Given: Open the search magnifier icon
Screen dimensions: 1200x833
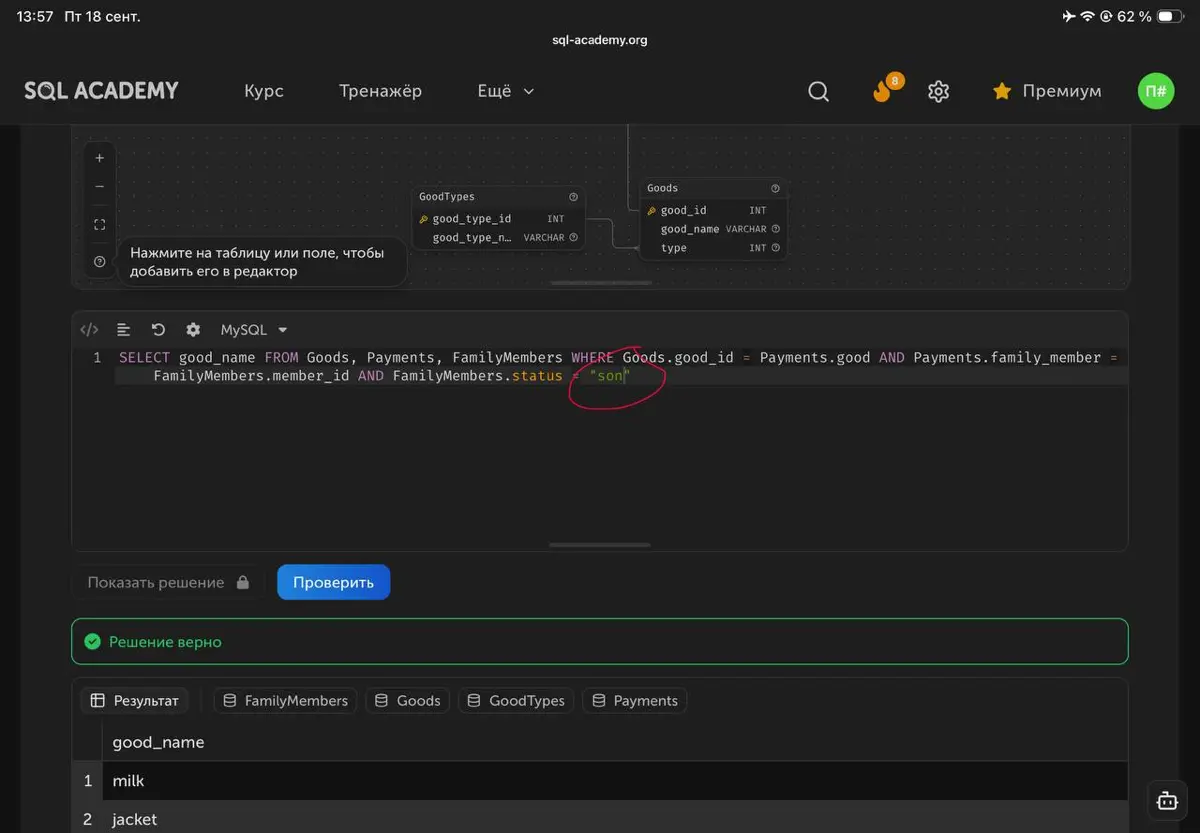Looking at the screenshot, I should (818, 91).
